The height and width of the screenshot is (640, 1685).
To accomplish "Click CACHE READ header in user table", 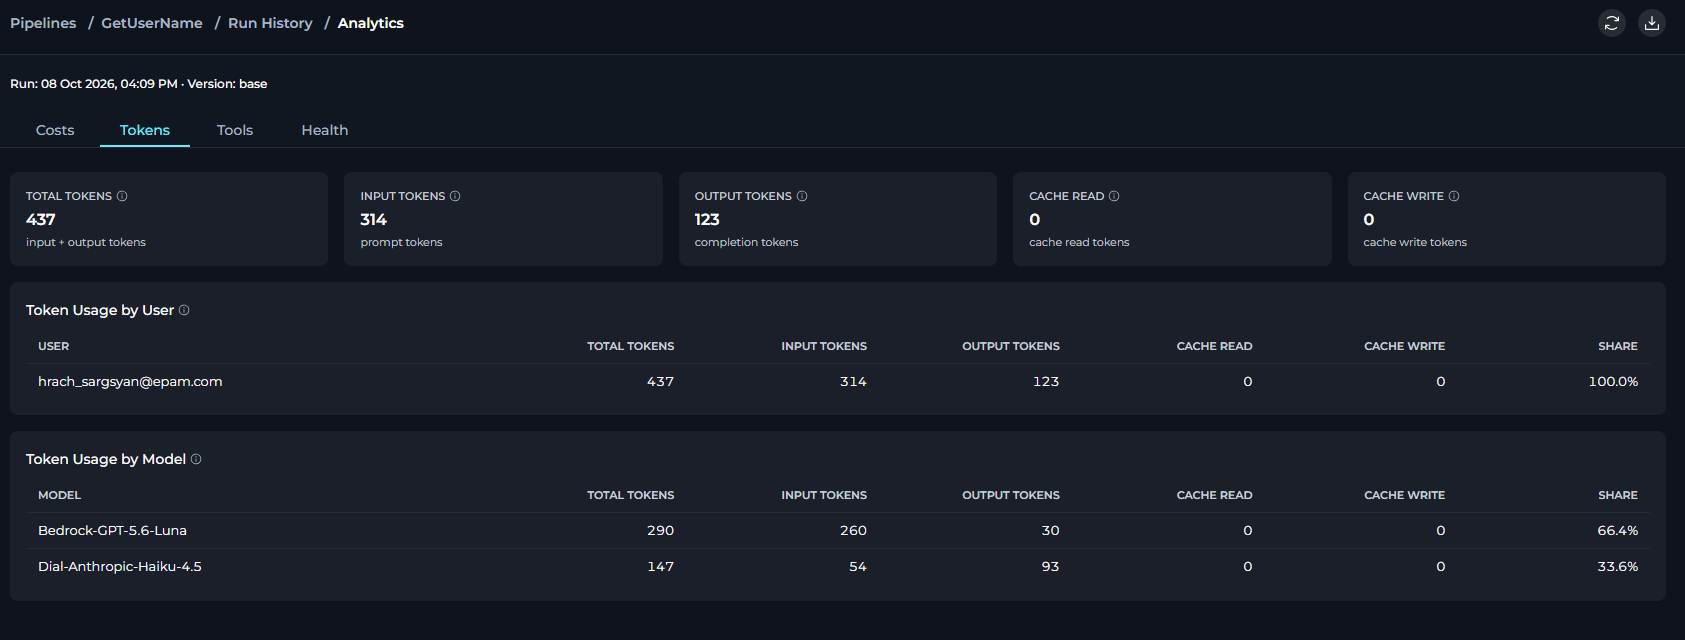I will tap(1214, 346).
